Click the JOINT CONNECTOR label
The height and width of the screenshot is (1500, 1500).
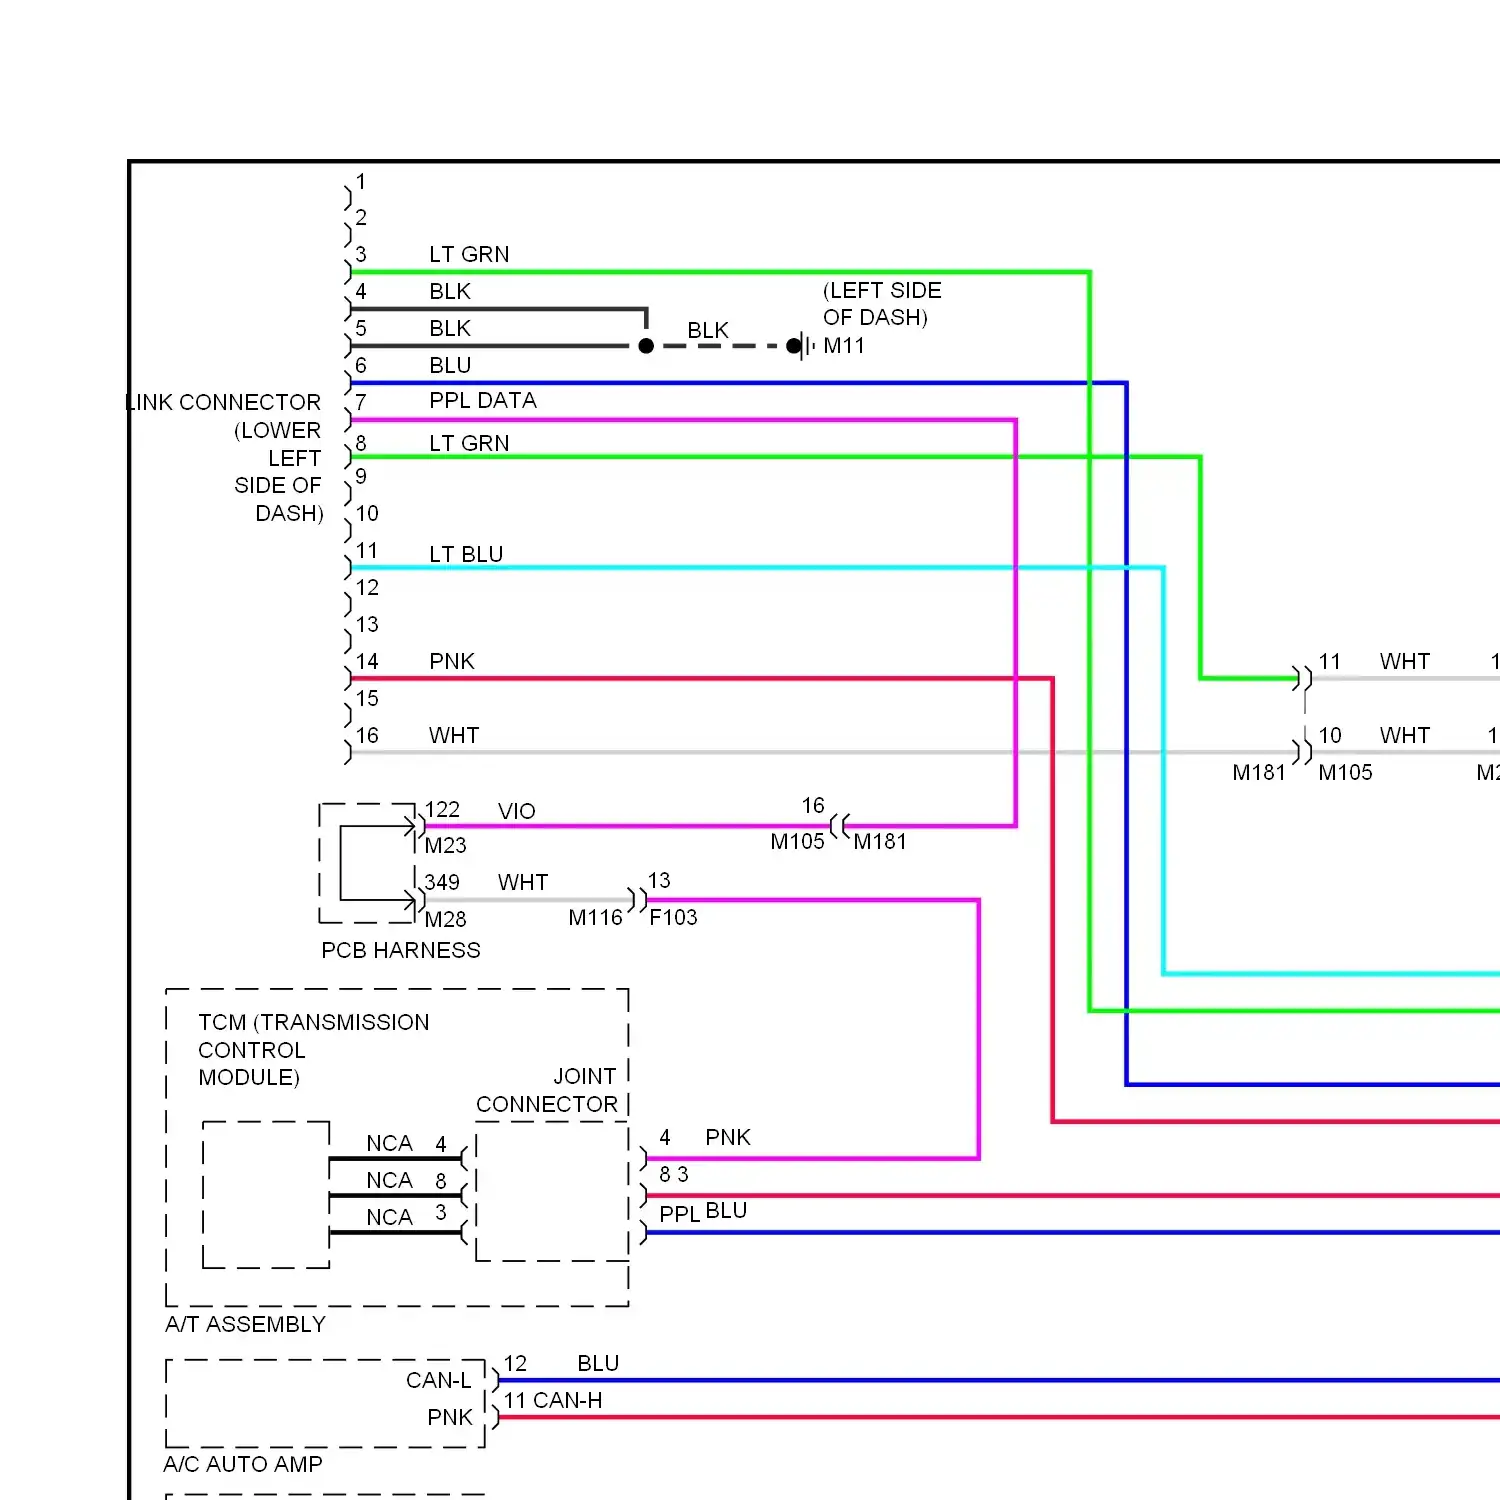click(x=547, y=1090)
